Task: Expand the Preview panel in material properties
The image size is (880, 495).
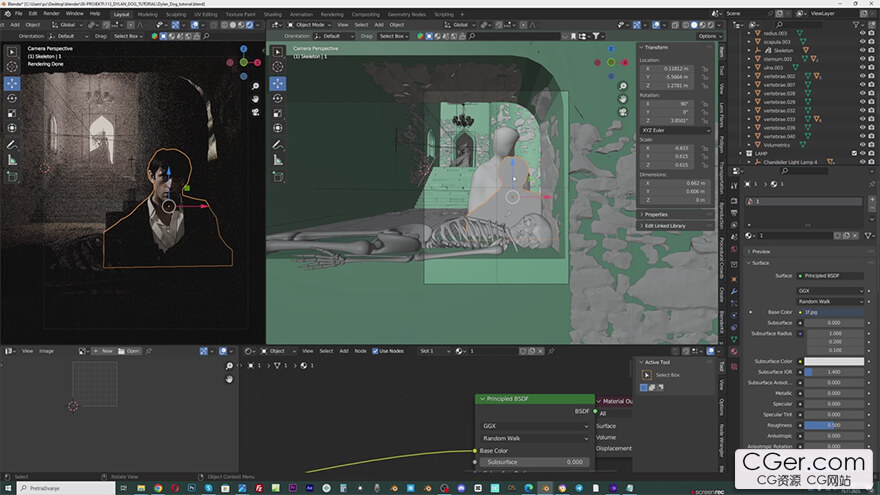Action: [758, 251]
